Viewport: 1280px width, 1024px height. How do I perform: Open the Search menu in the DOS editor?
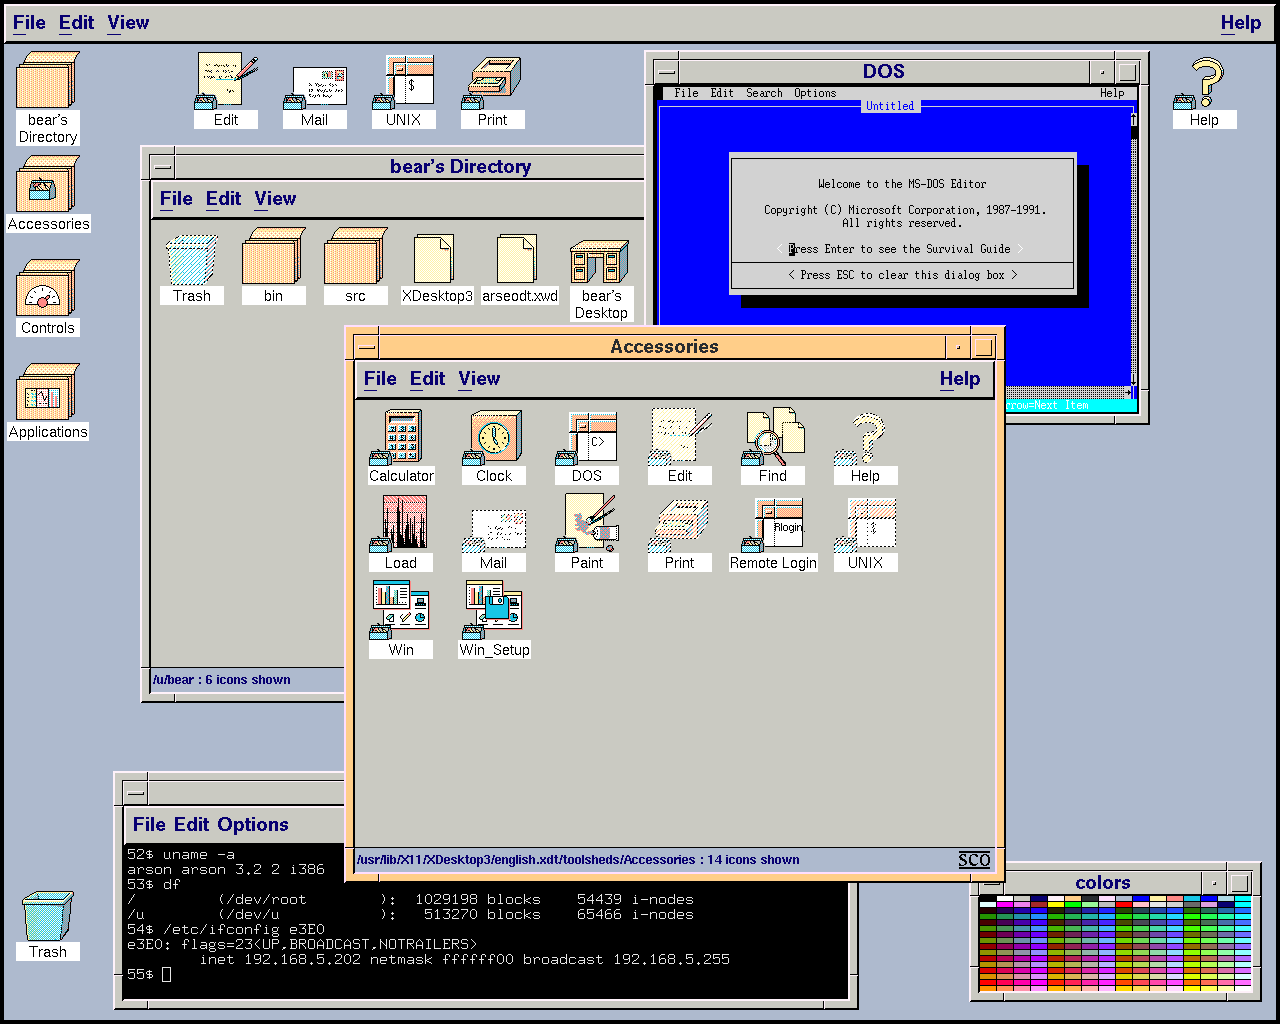point(764,93)
